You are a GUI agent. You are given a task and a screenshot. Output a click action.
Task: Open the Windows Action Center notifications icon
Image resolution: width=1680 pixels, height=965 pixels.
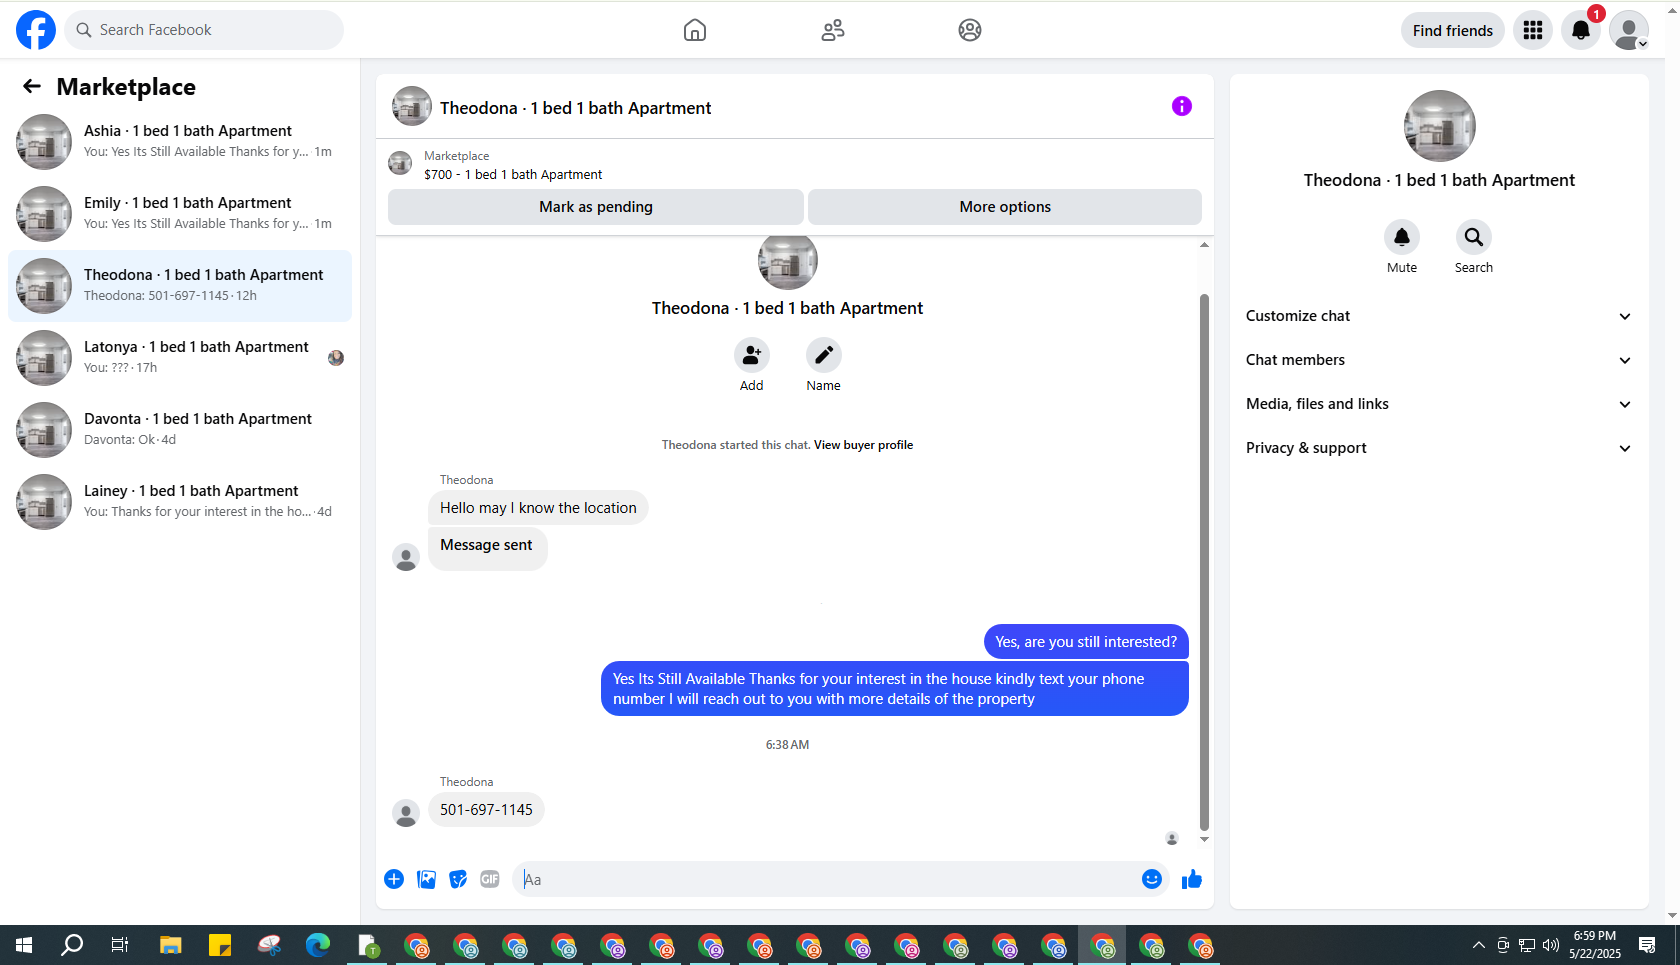click(1647, 945)
